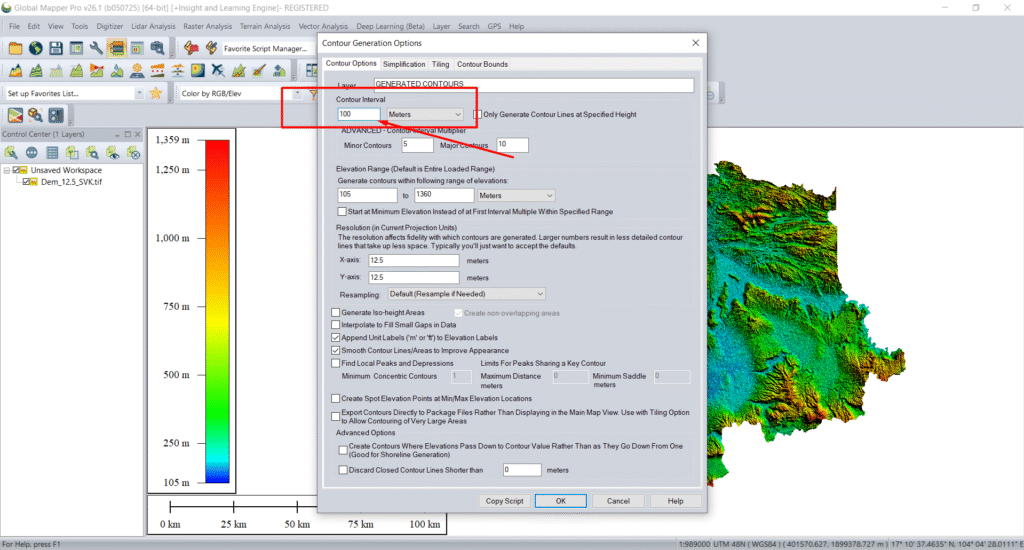The height and width of the screenshot is (550, 1024).
Task: Toggle the highlighted Control Center toolbar icon
Action: click(117, 48)
